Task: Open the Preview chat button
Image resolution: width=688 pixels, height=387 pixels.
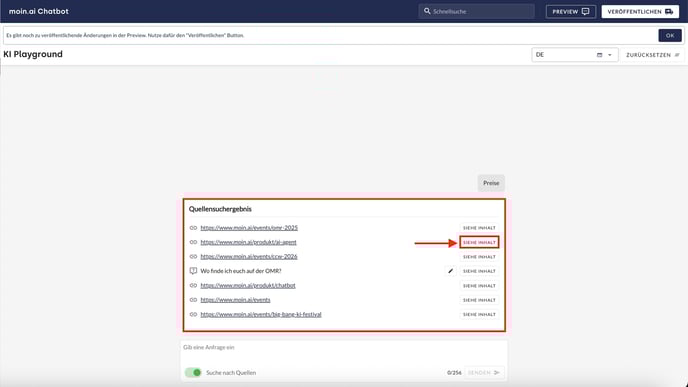Action: [571, 11]
